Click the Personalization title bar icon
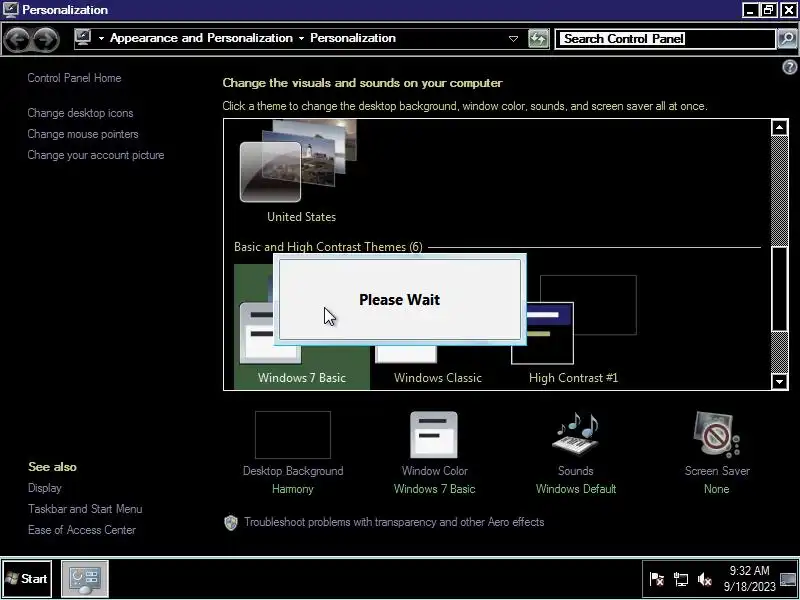 coord(10,9)
